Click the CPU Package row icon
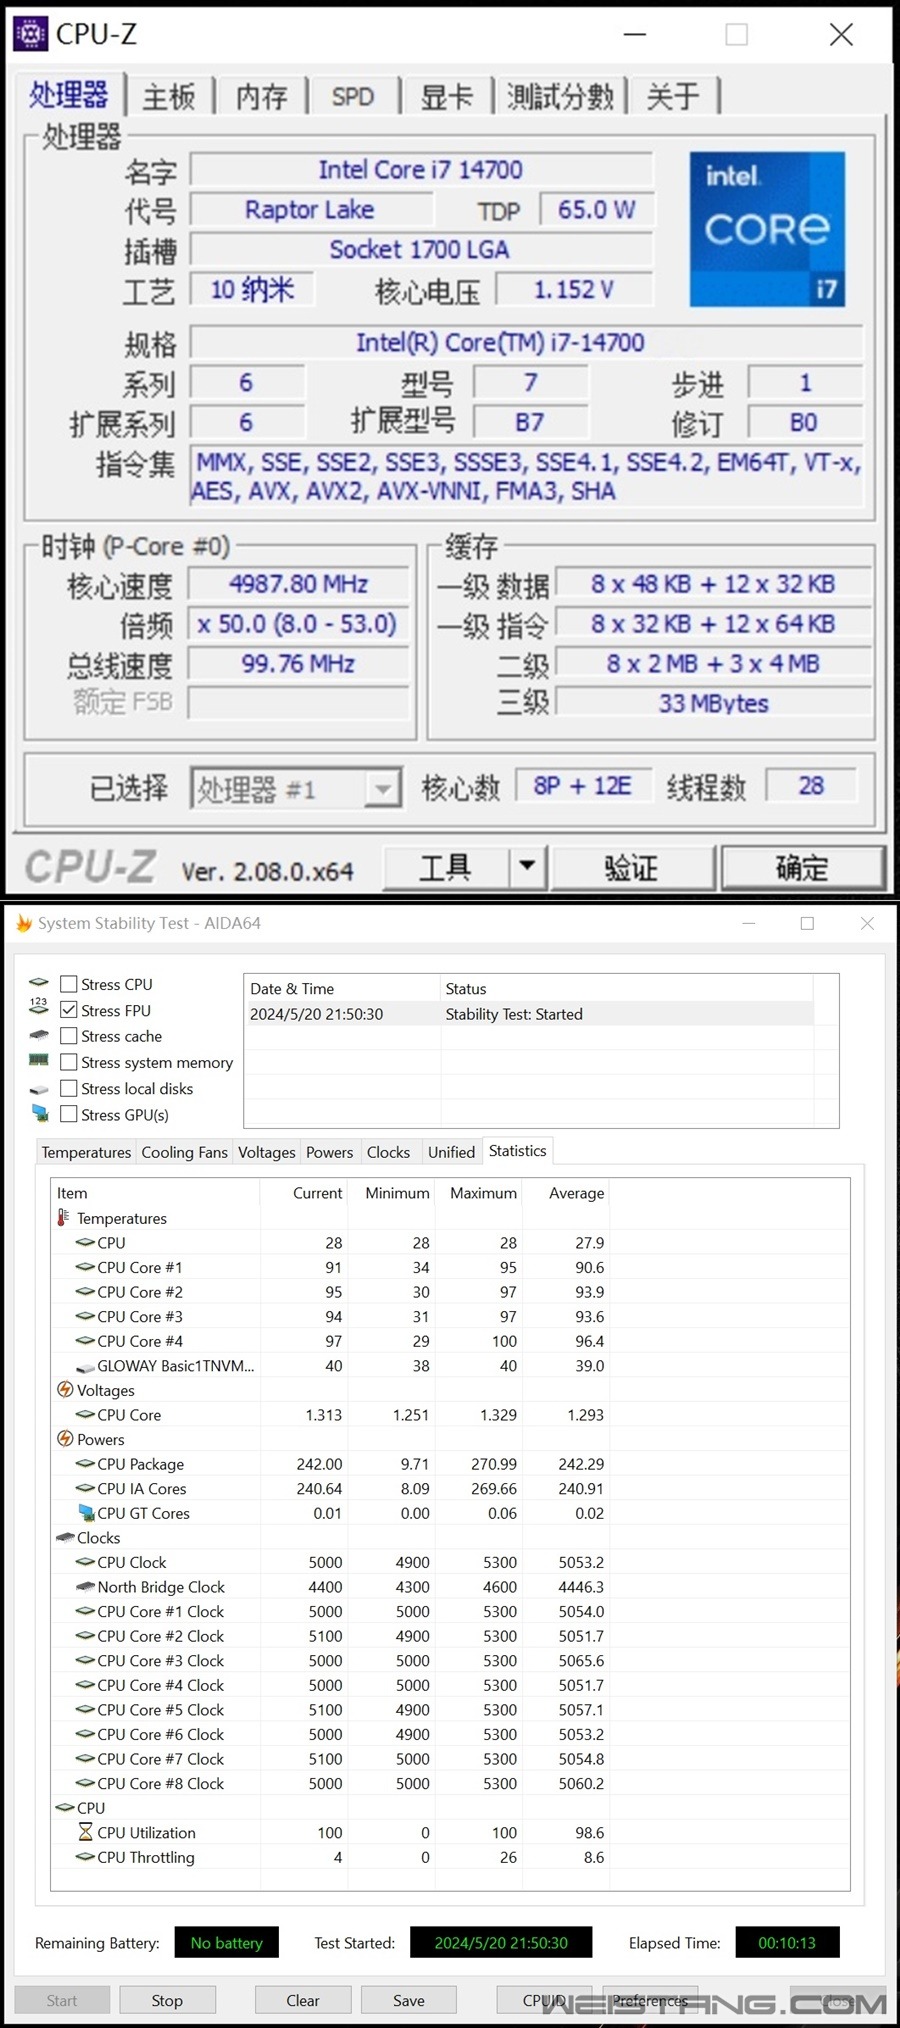This screenshot has width=900, height=2028. (x=86, y=1463)
